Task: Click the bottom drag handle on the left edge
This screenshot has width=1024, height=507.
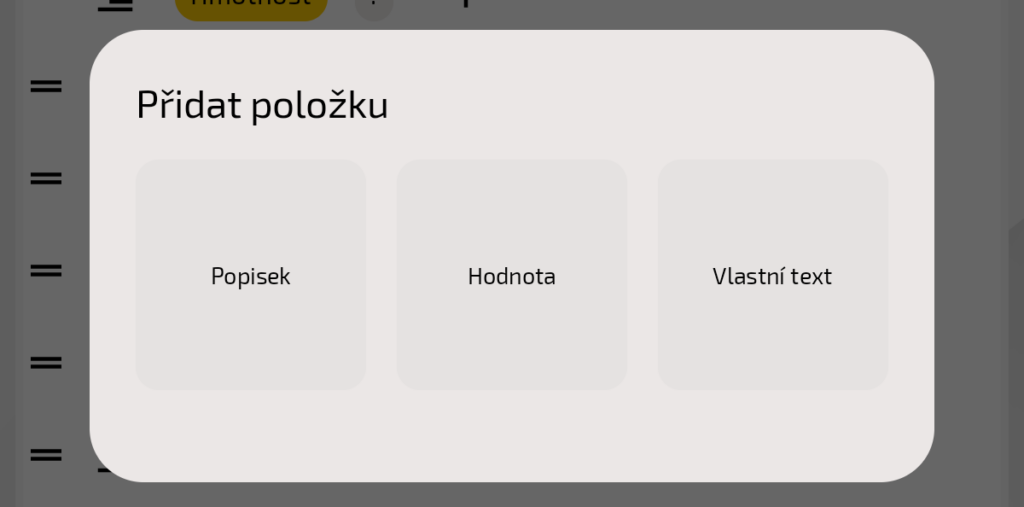Action: click(46, 455)
